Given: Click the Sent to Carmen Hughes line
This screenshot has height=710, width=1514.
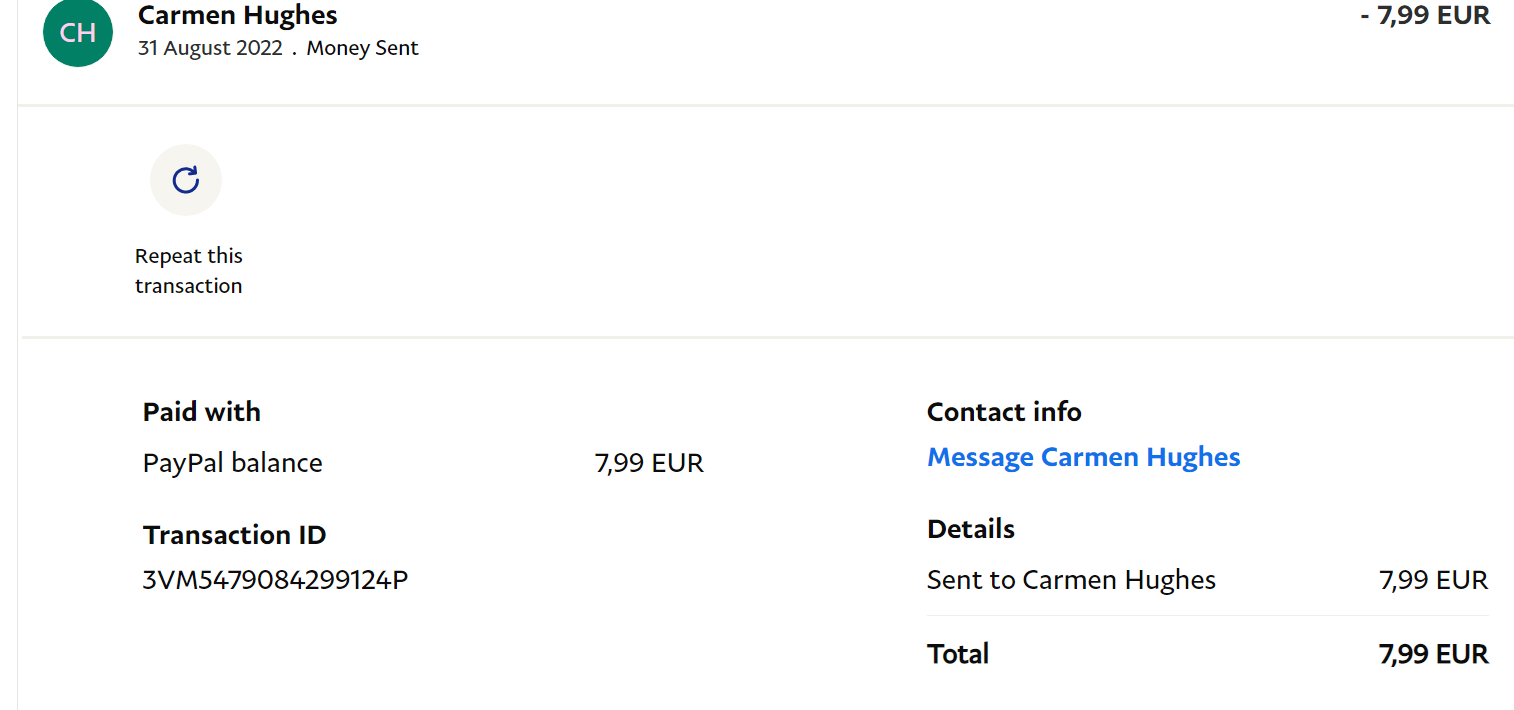Looking at the screenshot, I should pyautogui.click(x=1071, y=580).
